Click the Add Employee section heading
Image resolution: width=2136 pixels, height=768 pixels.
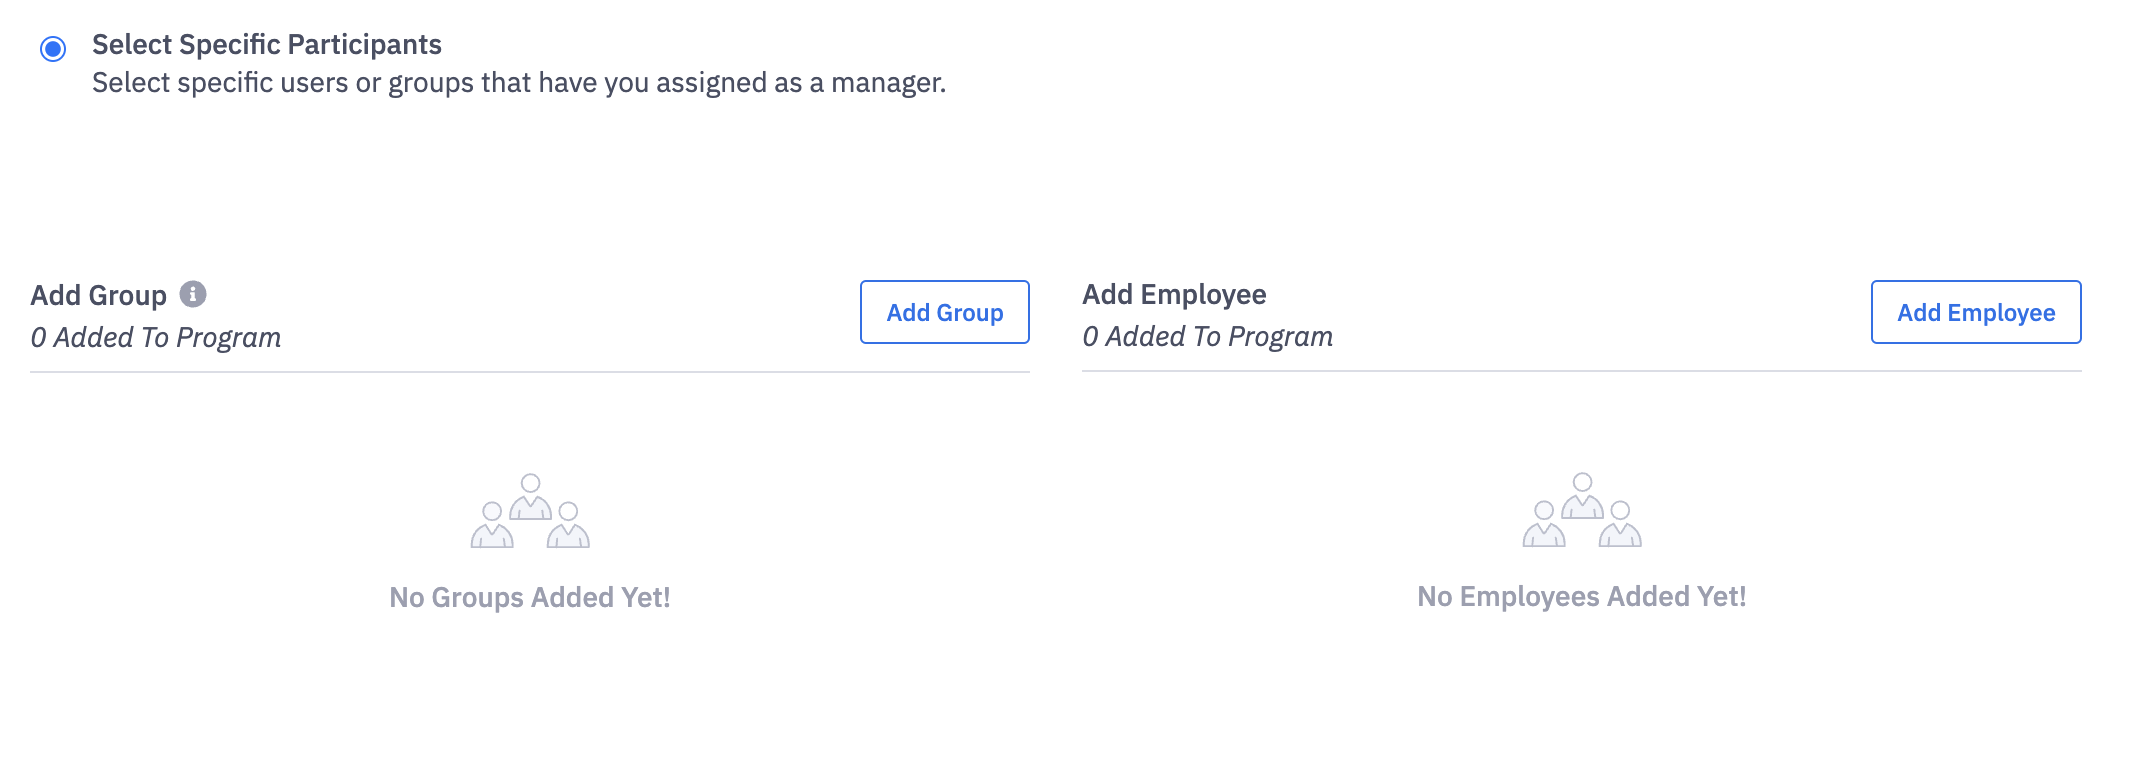pos(1174,295)
